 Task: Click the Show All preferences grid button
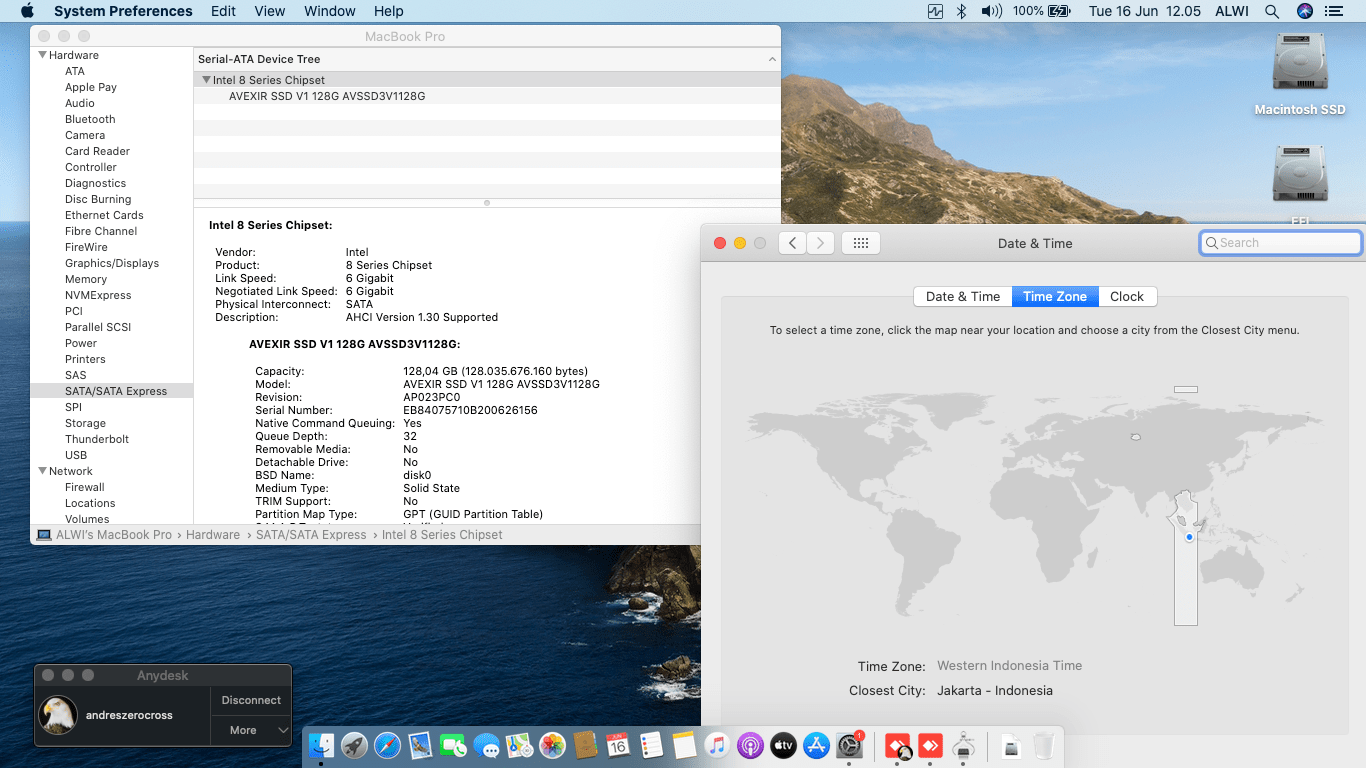click(860, 243)
